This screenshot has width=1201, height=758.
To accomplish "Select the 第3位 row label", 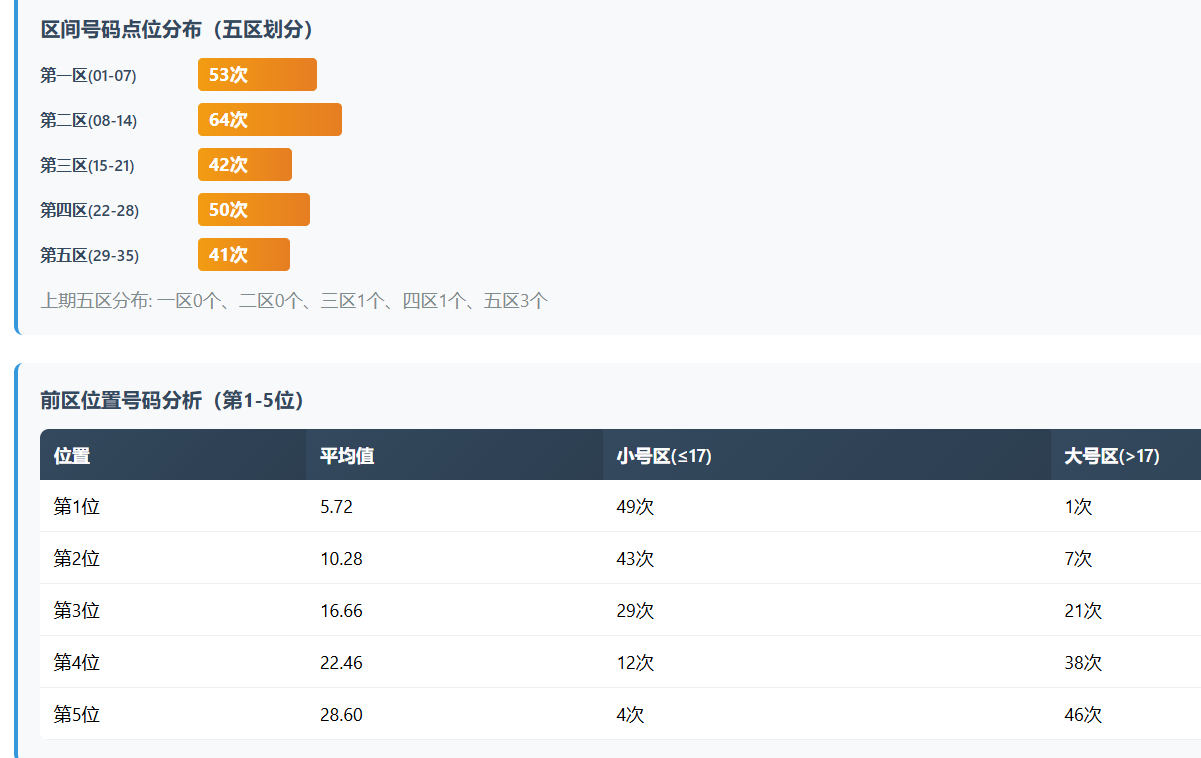I will point(77,611).
